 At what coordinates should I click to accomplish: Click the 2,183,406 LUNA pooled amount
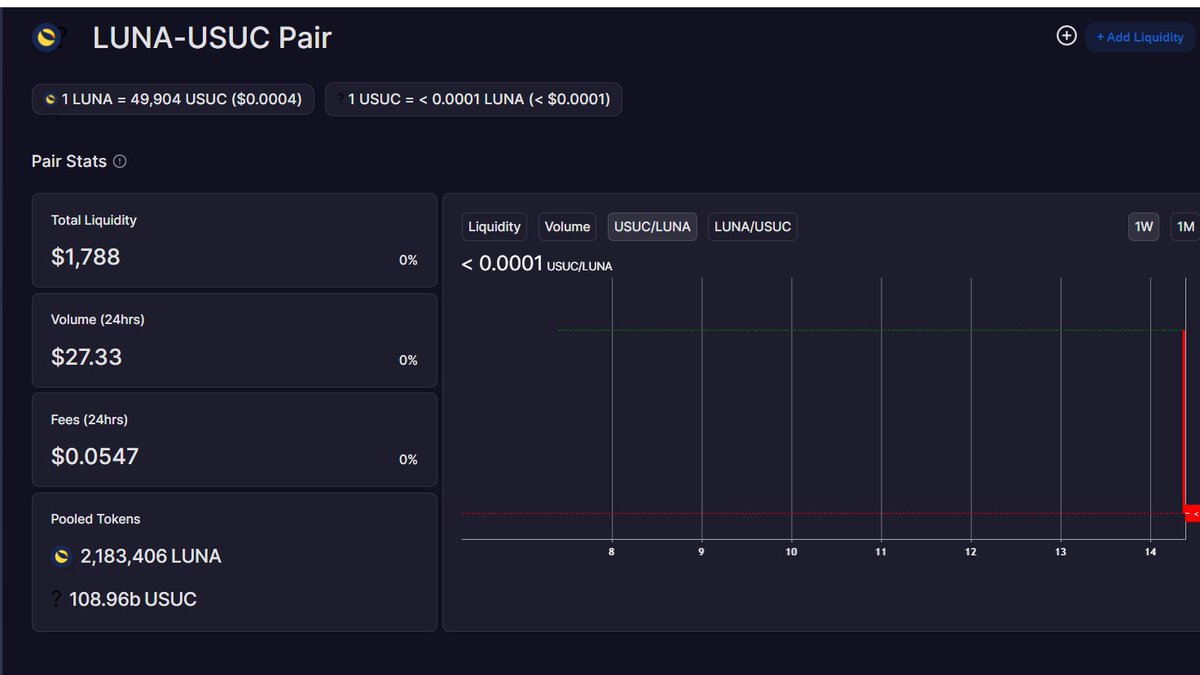[x=151, y=556]
